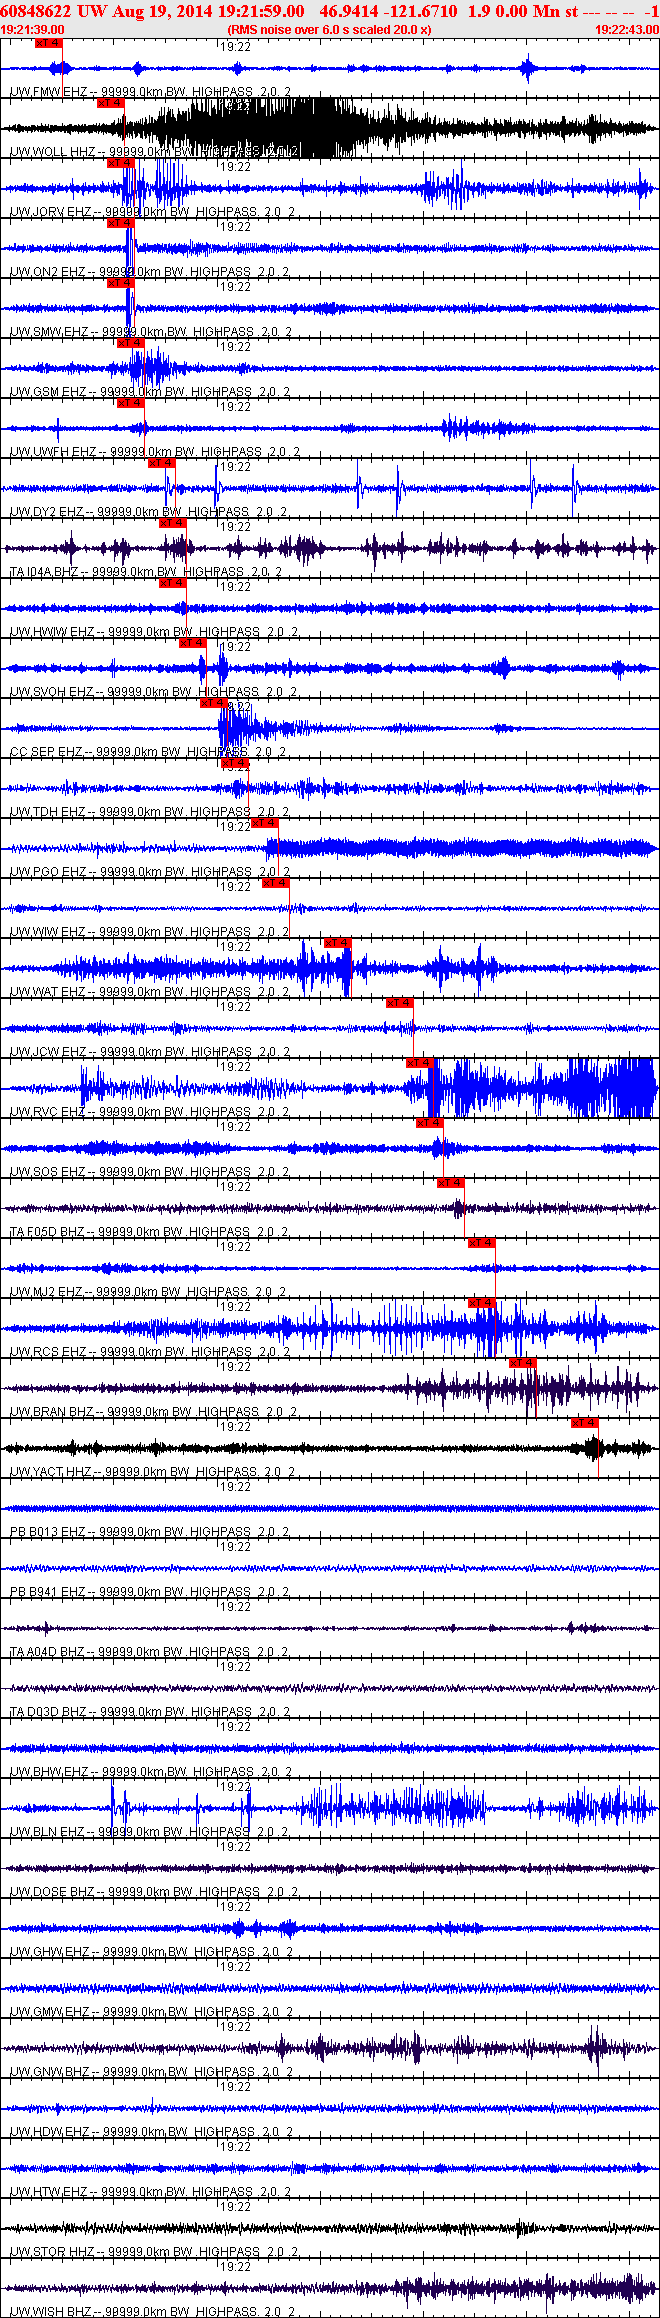Select the red pick flag on UW.FMW trace
Screen dimensions: 660x2318
point(49,43)
